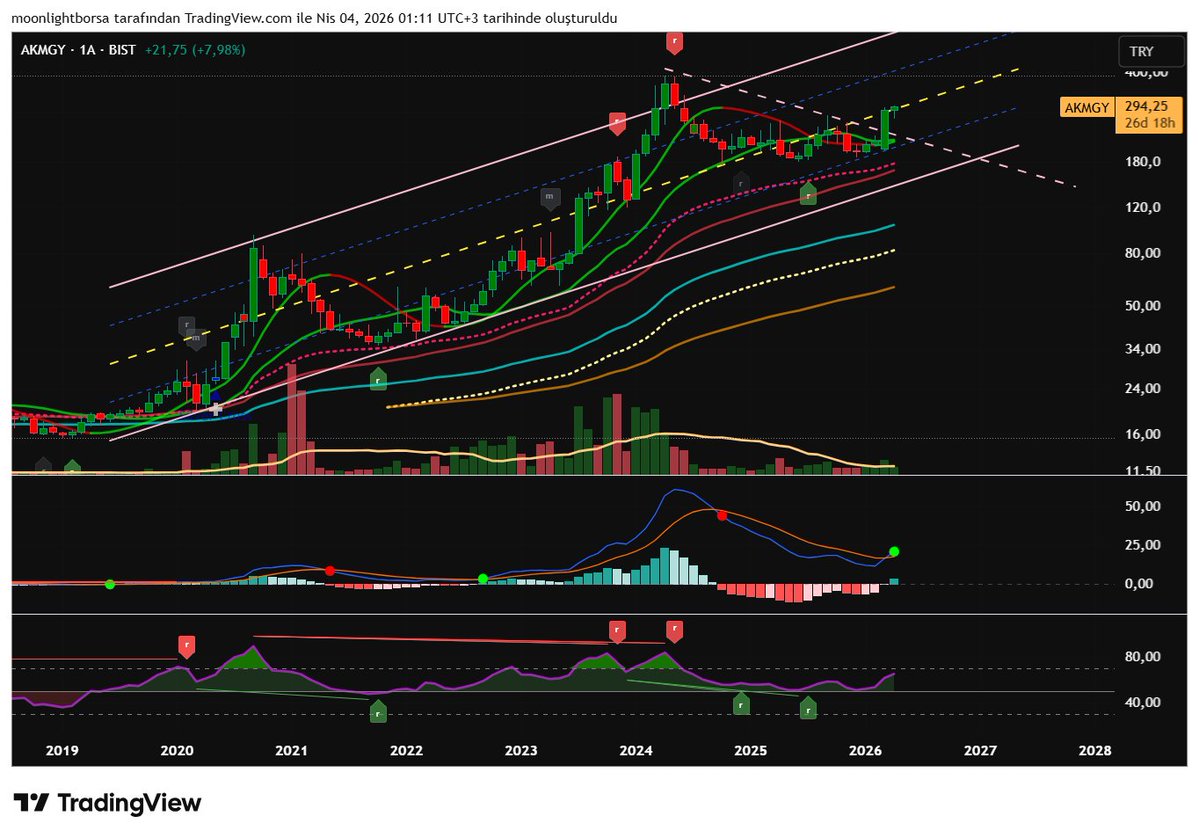Click the RSI 40,00 axis label
Screen dimensions: 1199x838
click(x=1142, y=702)
